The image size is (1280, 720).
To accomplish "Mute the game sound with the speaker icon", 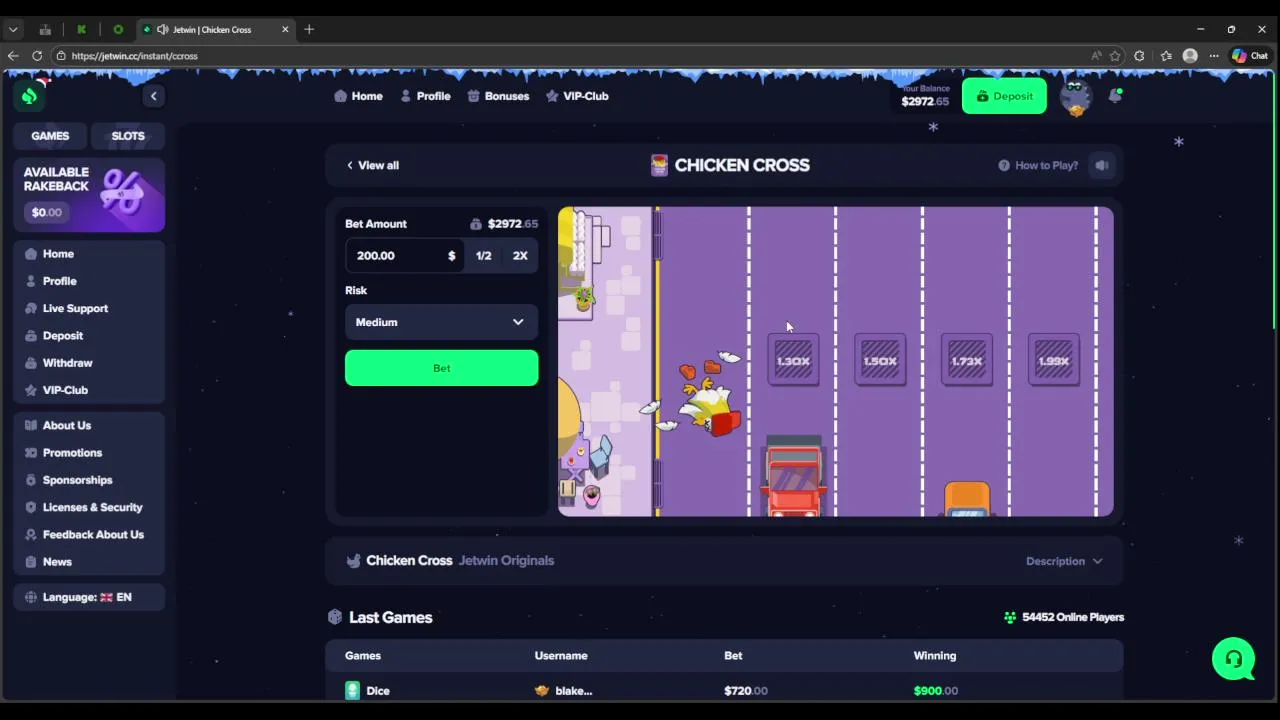I will click(1102, 165).
